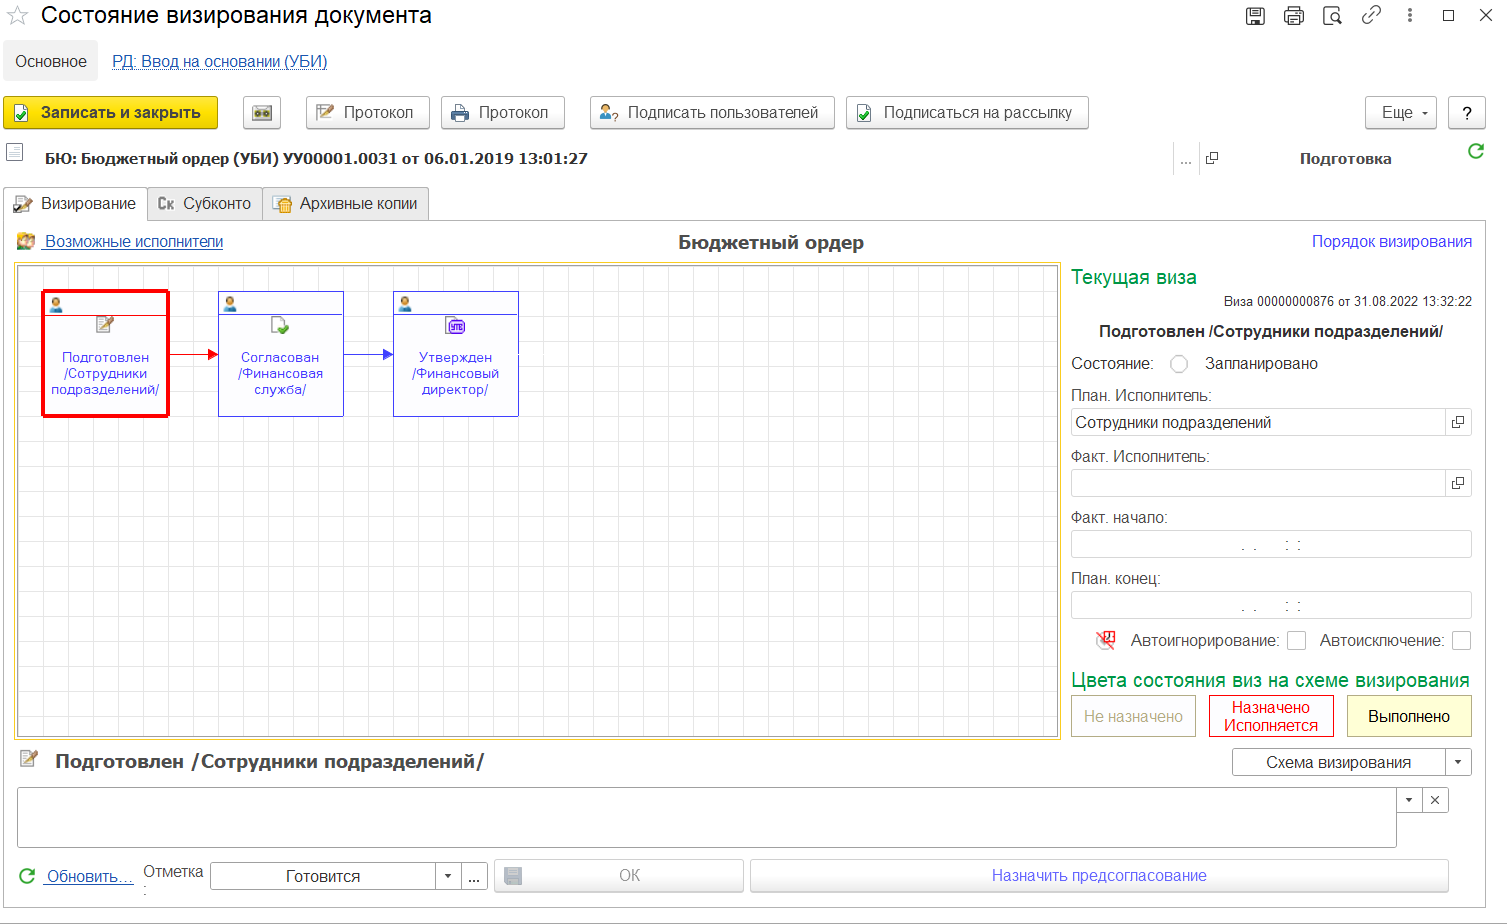
Task: Toggle the Автоисключение checkbox
Action: (x=1462, y=640)
